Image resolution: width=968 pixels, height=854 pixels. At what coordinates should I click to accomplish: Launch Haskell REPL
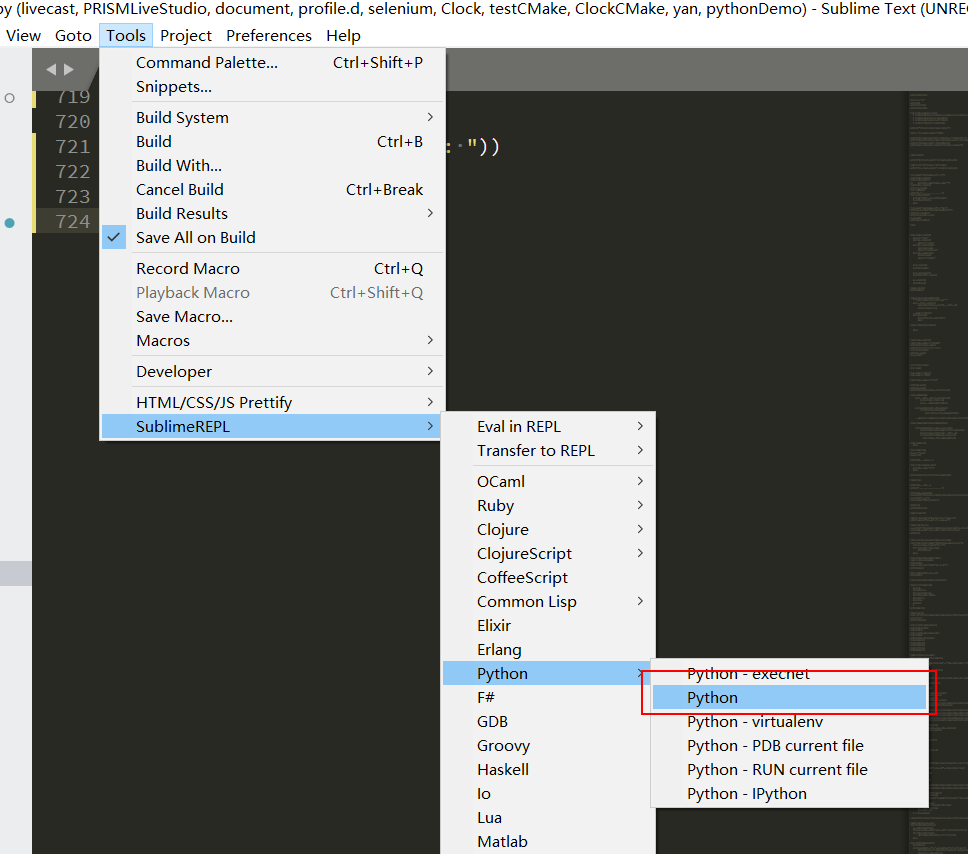click(548, 769)
